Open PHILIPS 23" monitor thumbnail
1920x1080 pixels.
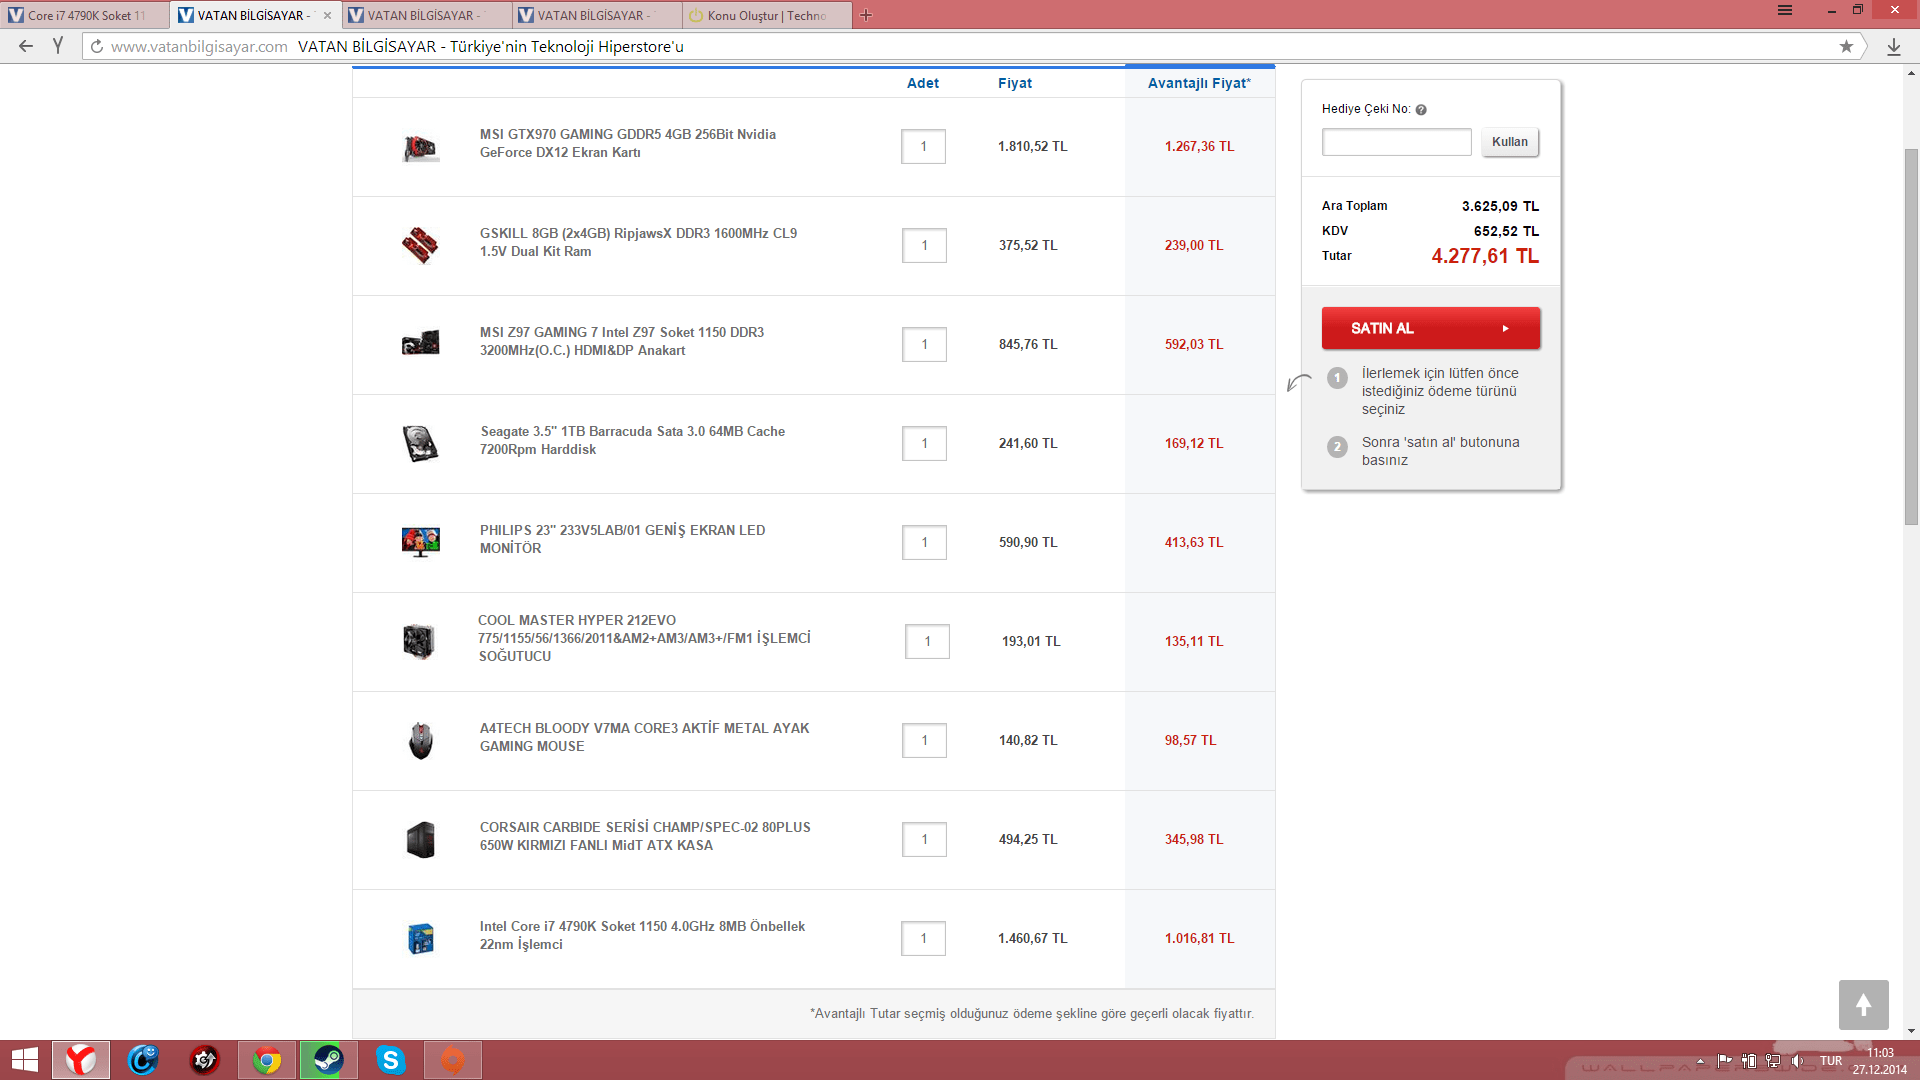coord(421,542)
